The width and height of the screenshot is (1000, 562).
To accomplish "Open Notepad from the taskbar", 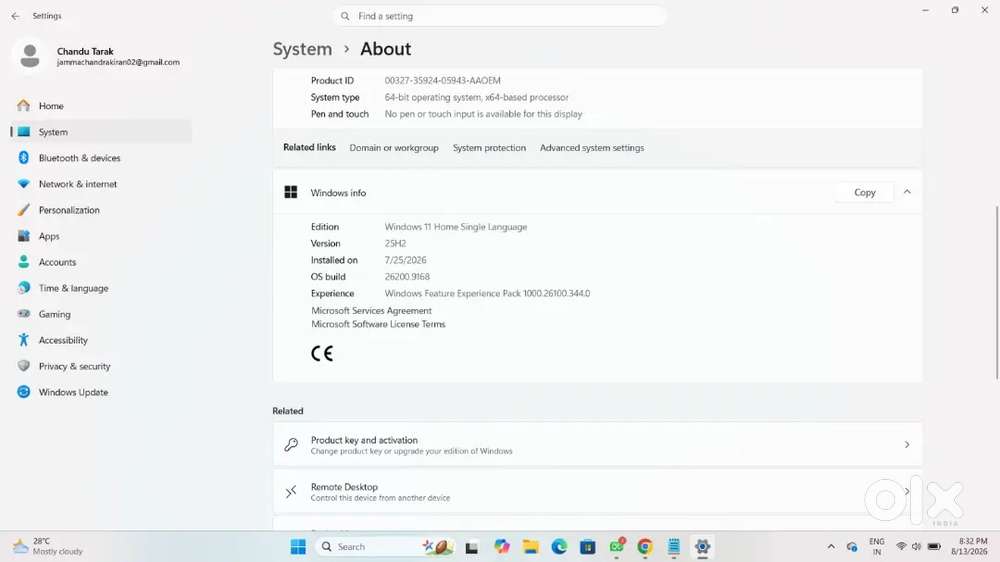I will pos(673,547).
